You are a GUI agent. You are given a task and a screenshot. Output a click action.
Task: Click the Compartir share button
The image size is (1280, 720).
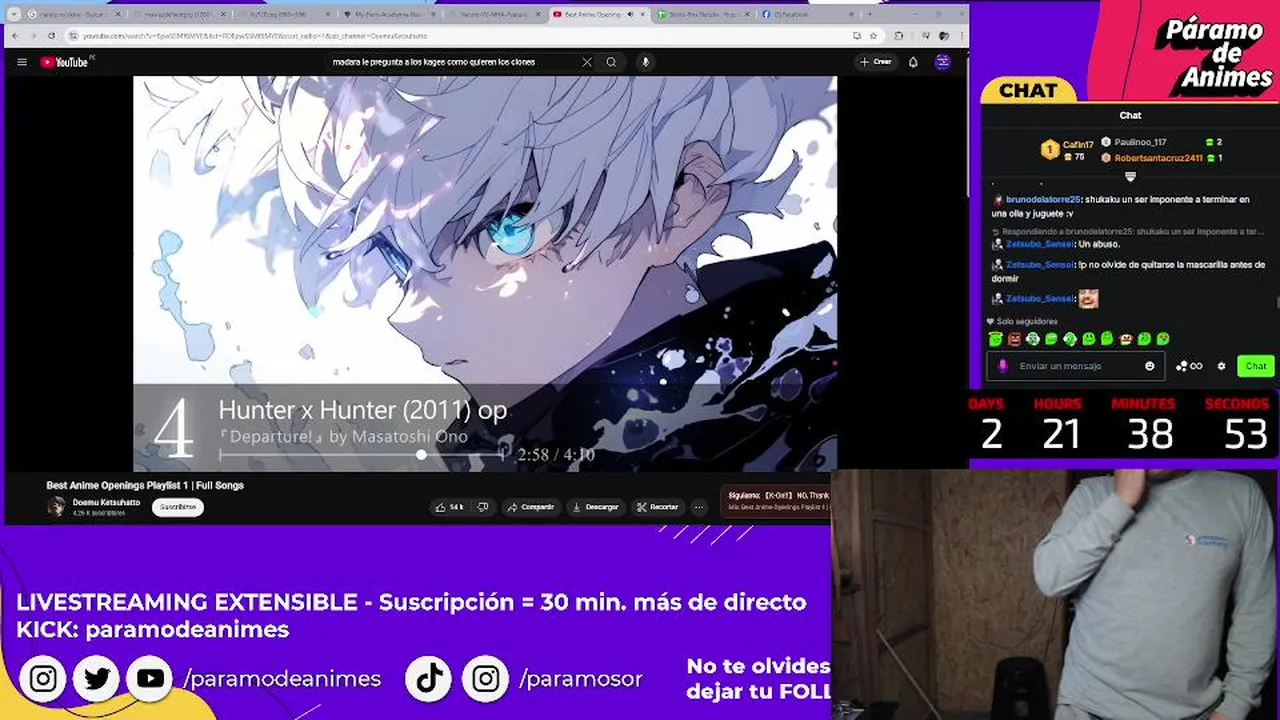531,507
